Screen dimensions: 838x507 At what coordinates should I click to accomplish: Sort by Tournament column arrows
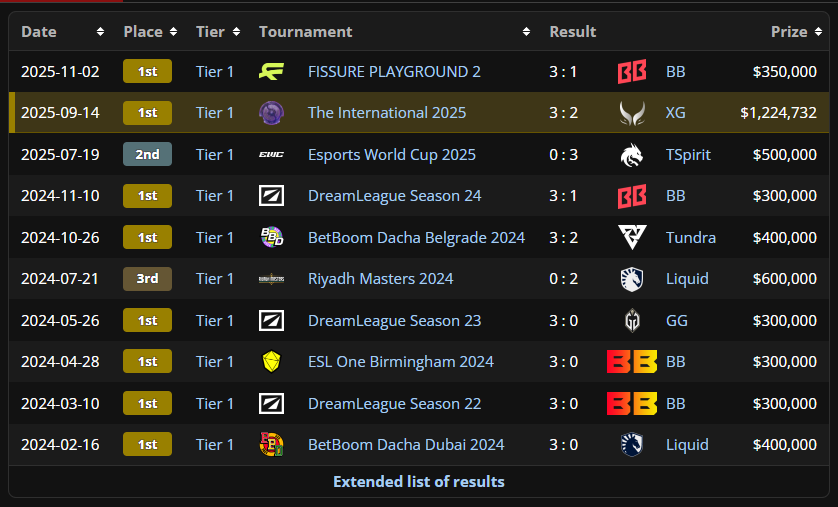[x=526, y=32]
